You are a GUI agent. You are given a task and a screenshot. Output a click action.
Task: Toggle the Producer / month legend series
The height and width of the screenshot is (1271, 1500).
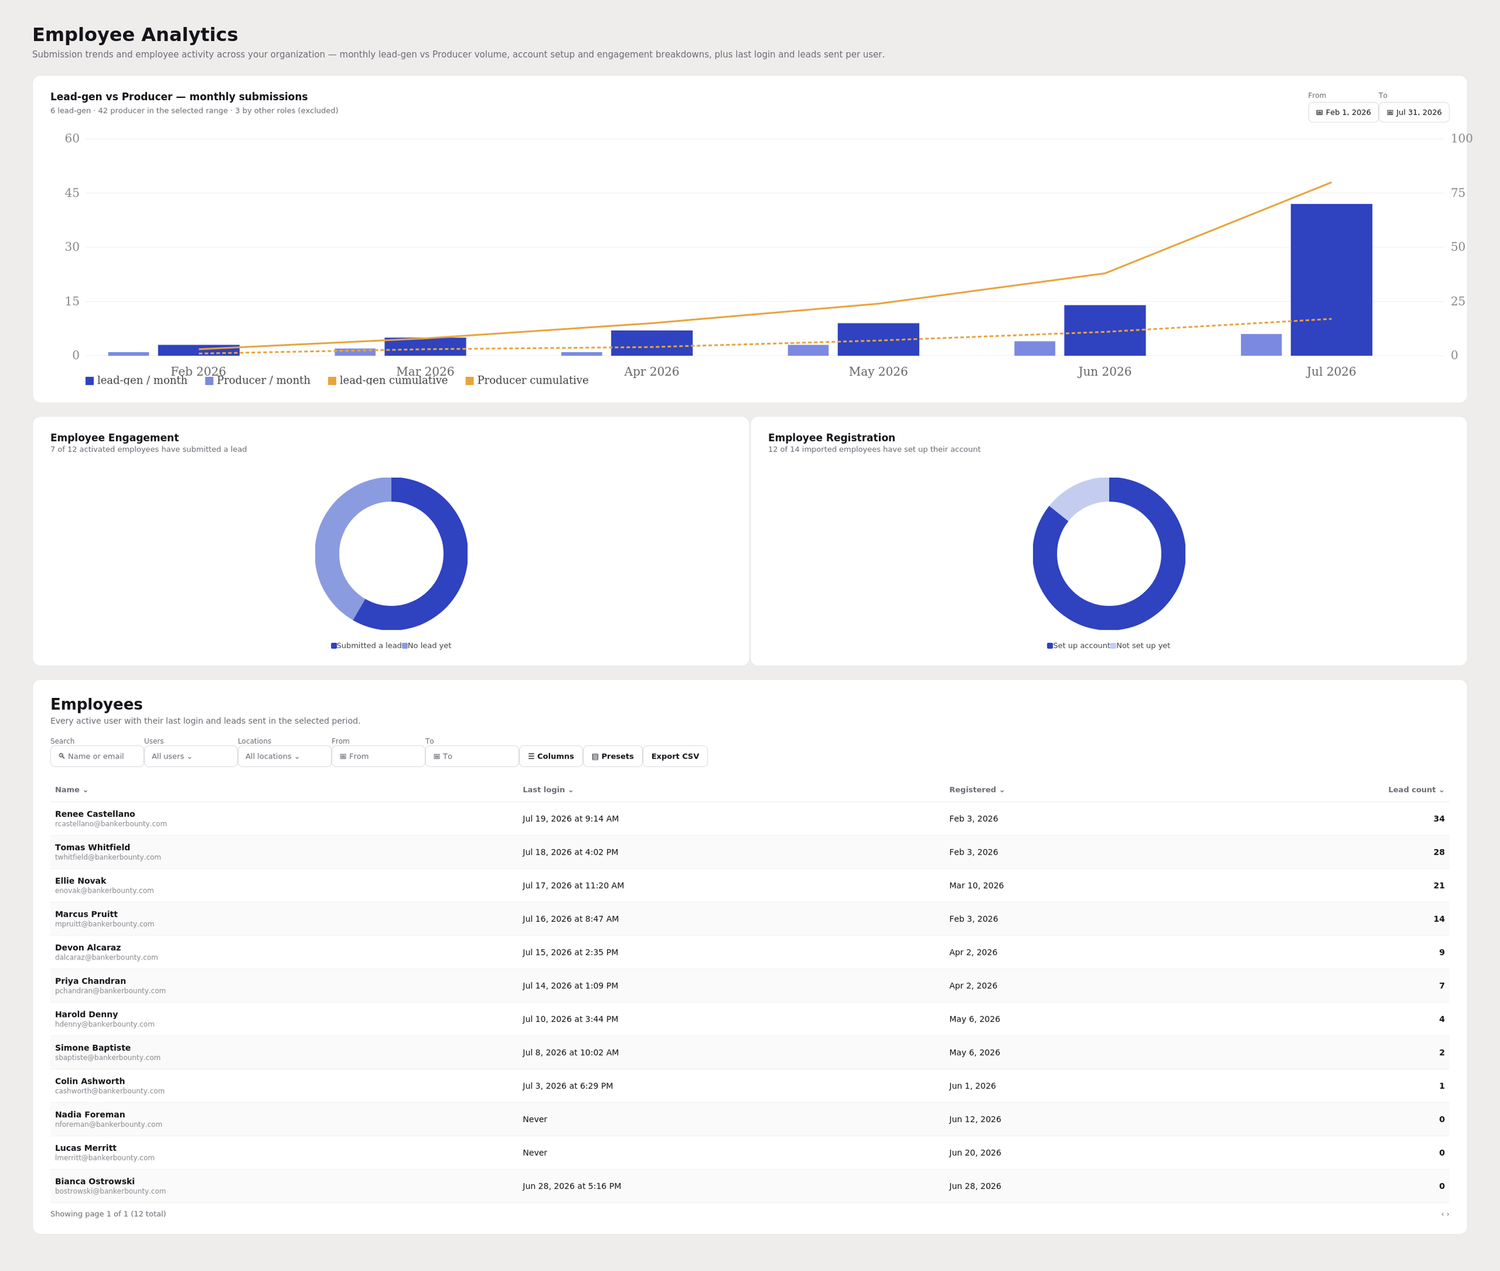(258, 381)
